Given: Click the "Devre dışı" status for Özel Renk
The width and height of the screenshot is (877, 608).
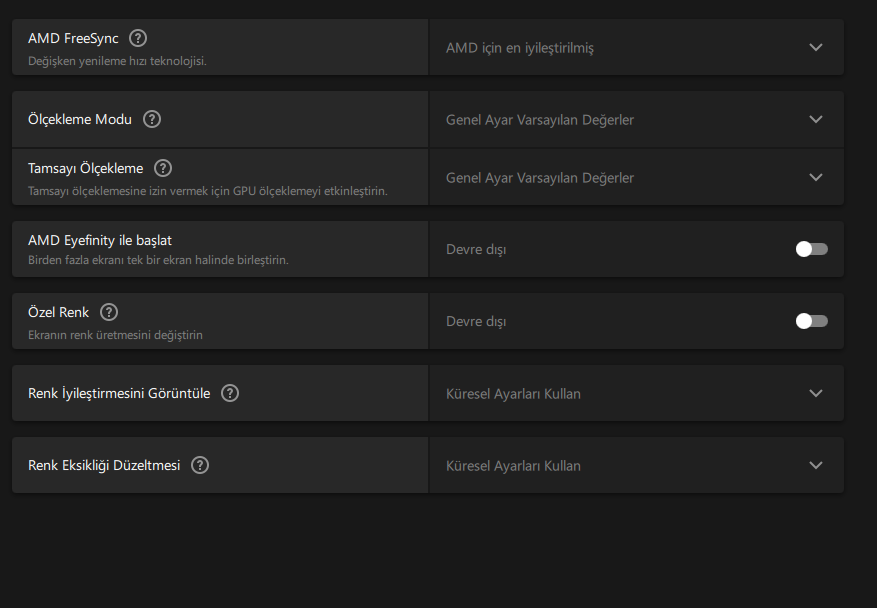Looking at the screenshot, I should point(476,322).
